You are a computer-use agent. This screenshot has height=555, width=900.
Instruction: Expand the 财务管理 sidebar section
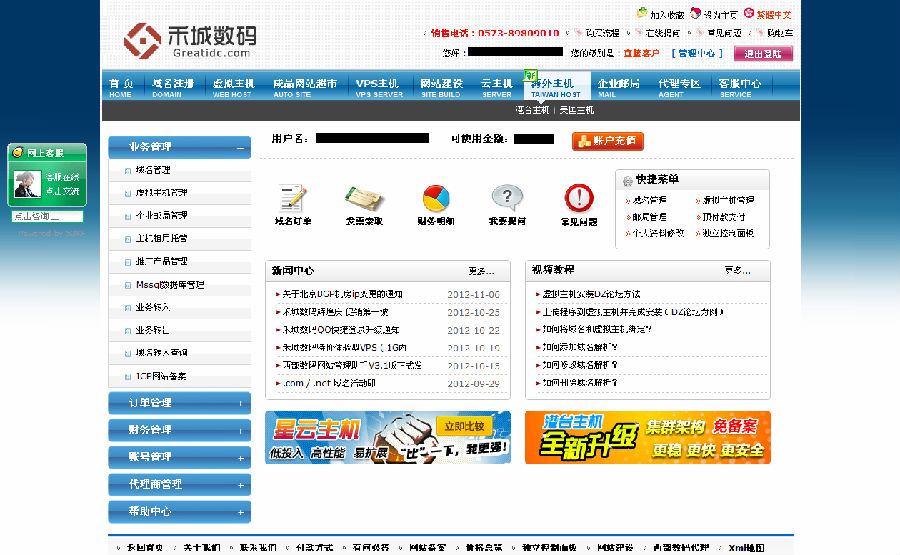click(240, 430)
